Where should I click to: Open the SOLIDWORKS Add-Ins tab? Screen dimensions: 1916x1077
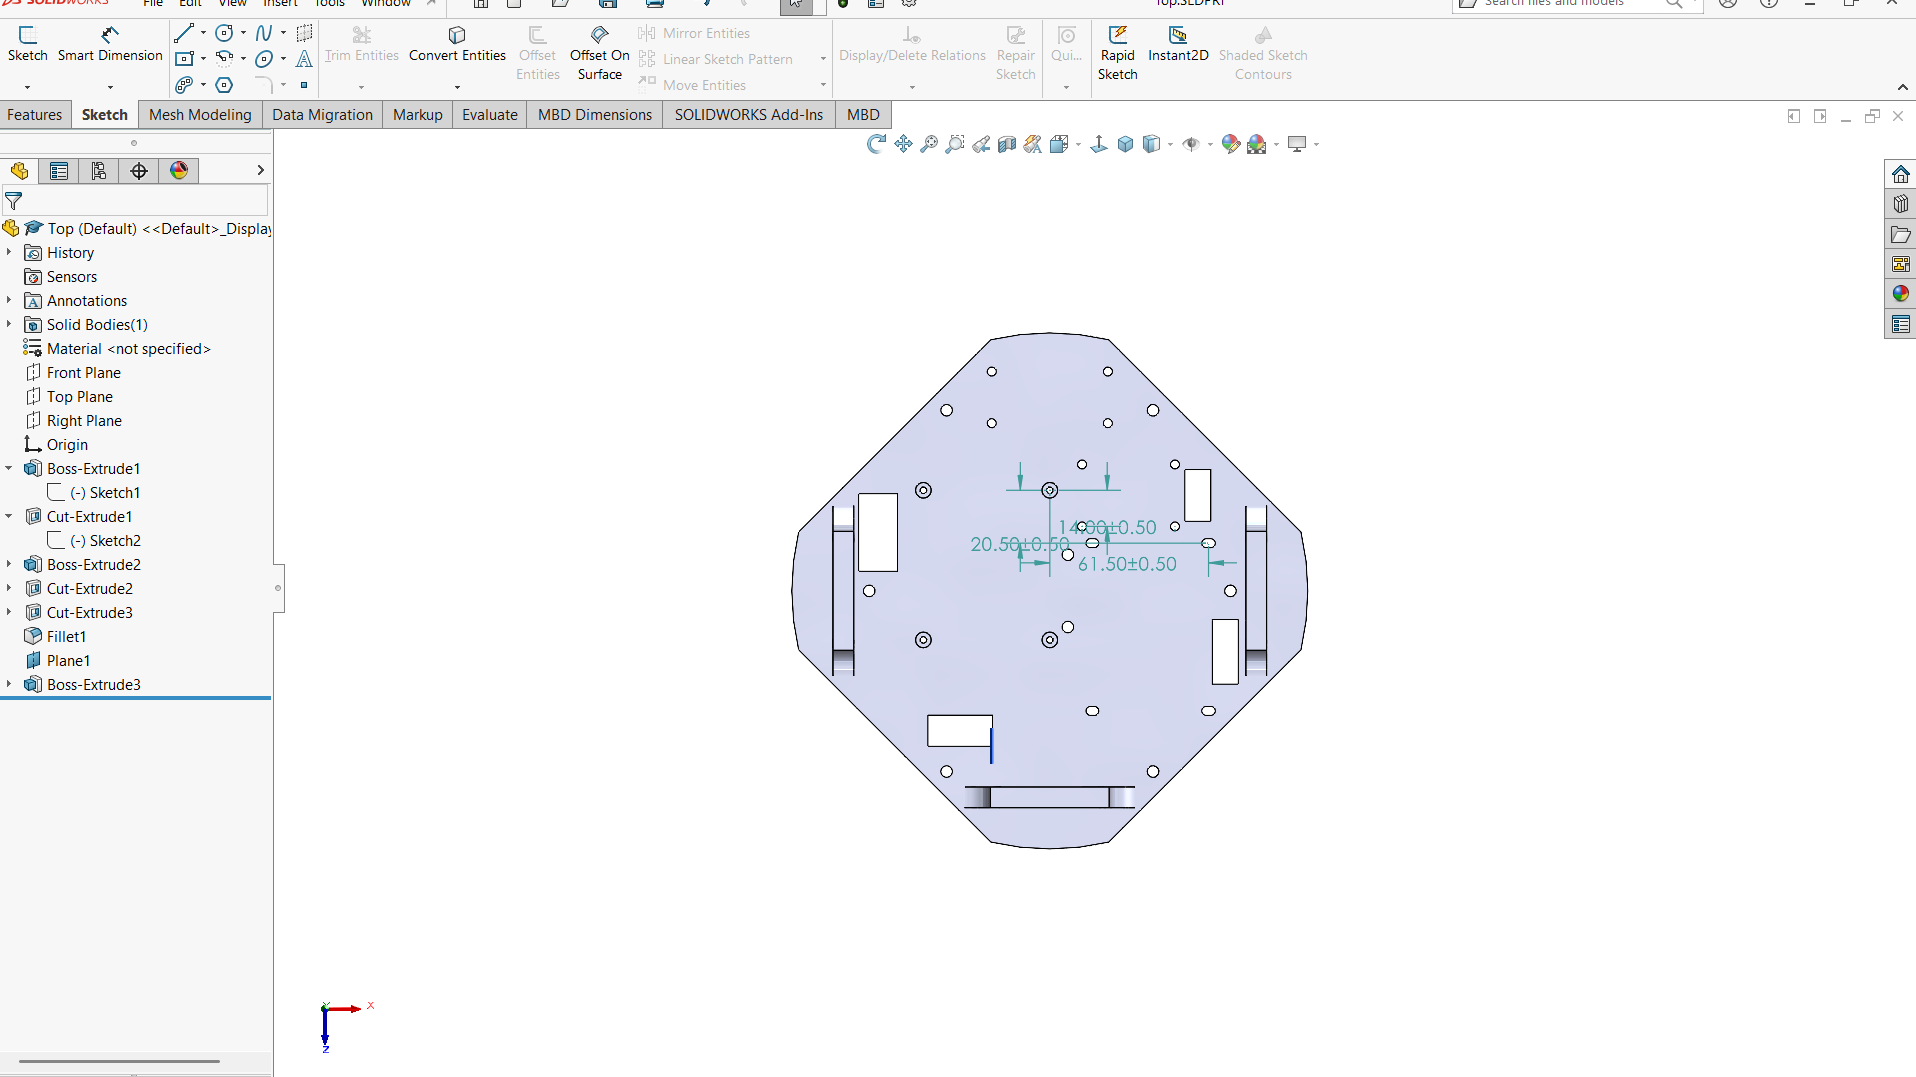(749, 115)
